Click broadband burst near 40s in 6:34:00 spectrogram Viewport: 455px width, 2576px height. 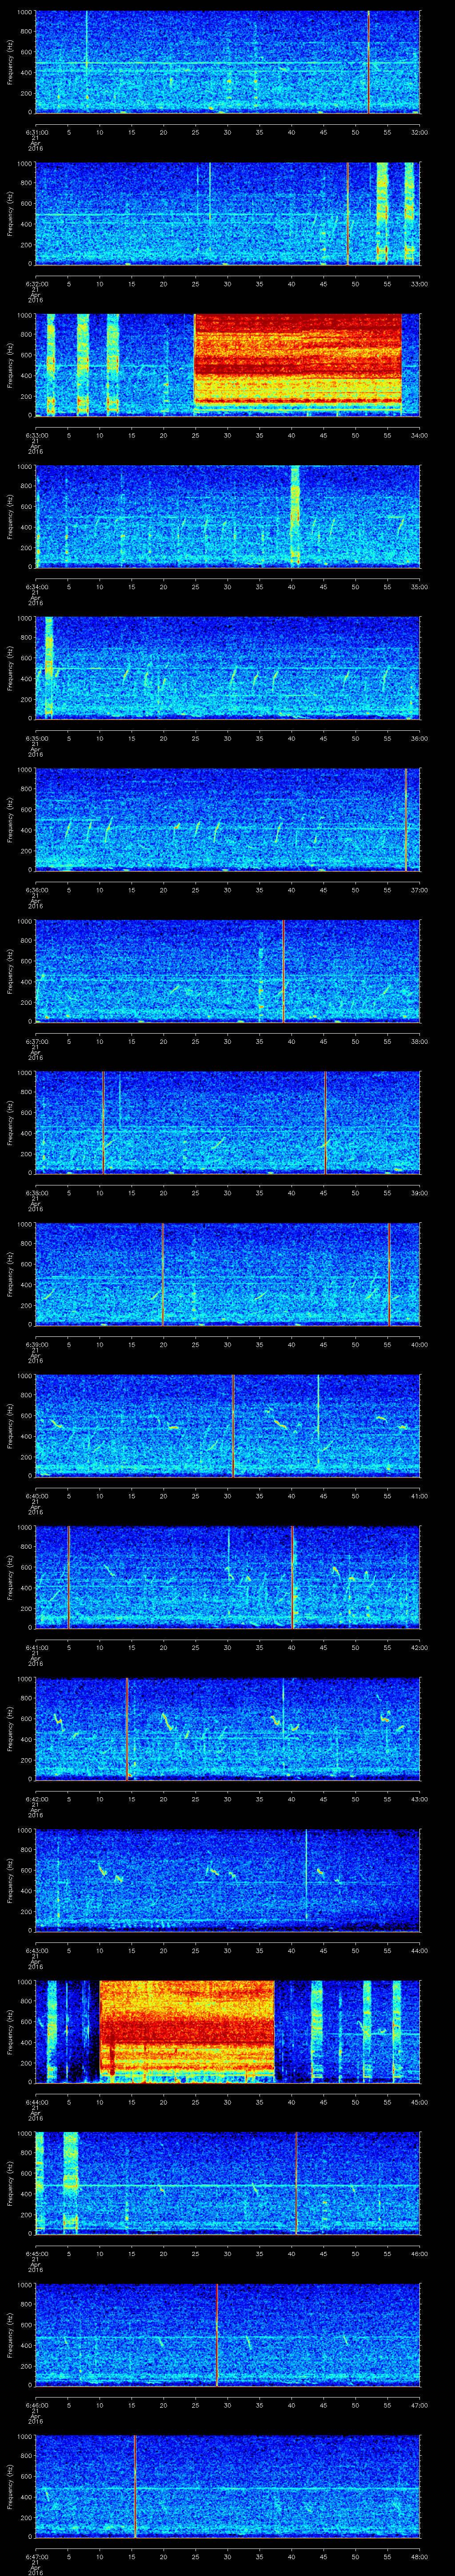[x=295, y=516]
